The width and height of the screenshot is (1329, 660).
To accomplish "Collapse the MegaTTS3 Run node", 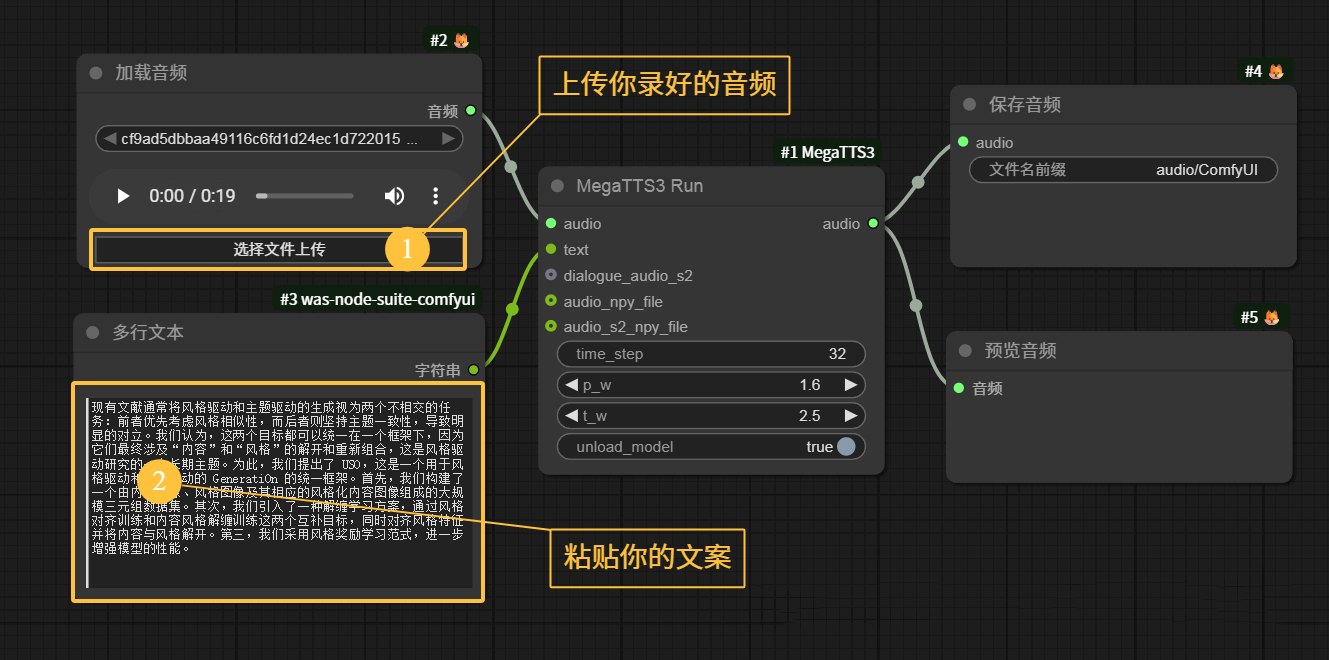I will pos(558,186).
